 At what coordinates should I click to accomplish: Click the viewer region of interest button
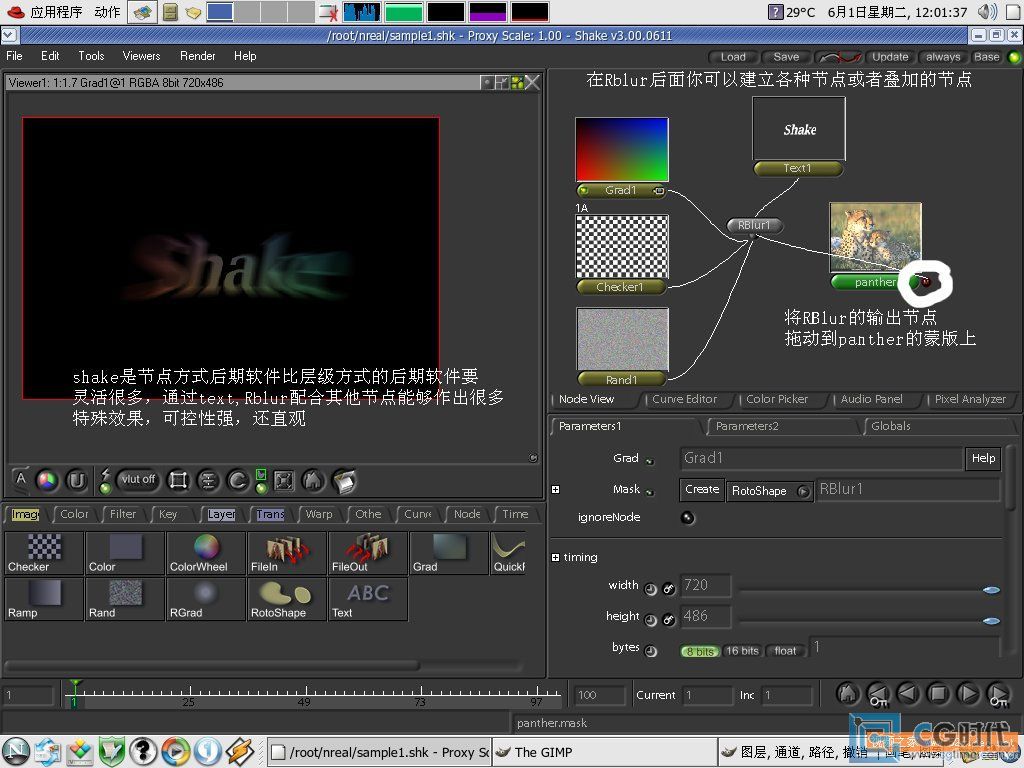178,481
